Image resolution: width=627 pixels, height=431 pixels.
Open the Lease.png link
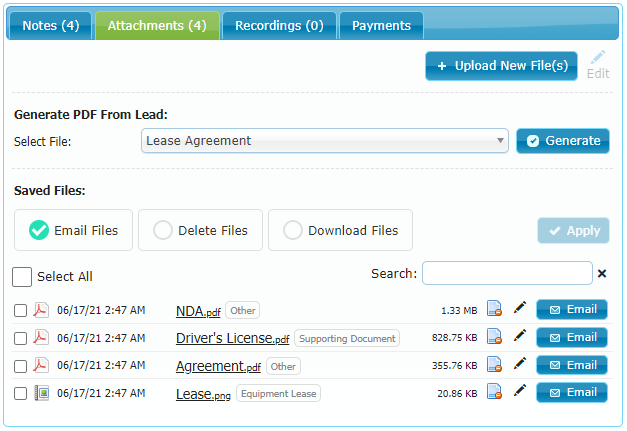click(x=204, y=394)
